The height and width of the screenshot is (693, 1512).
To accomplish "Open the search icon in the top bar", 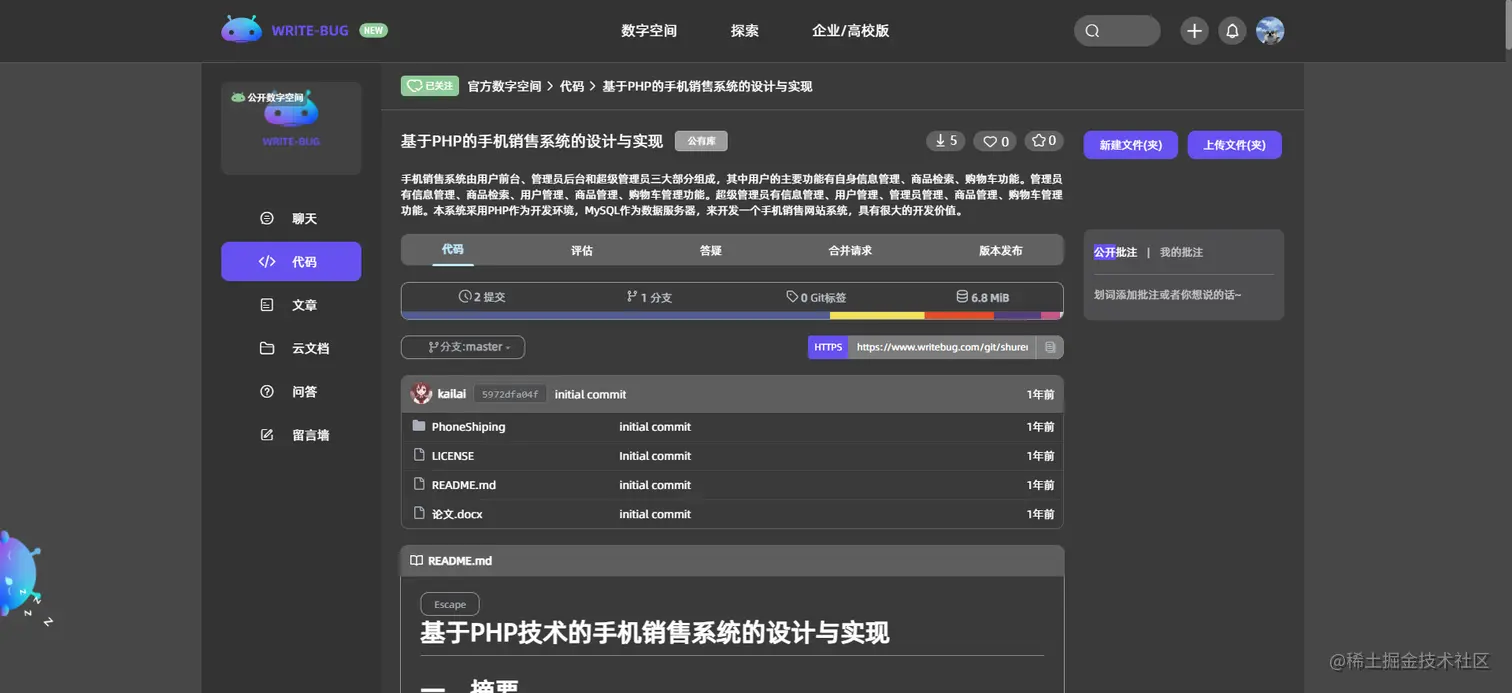I will click(x=1091, y=31).
